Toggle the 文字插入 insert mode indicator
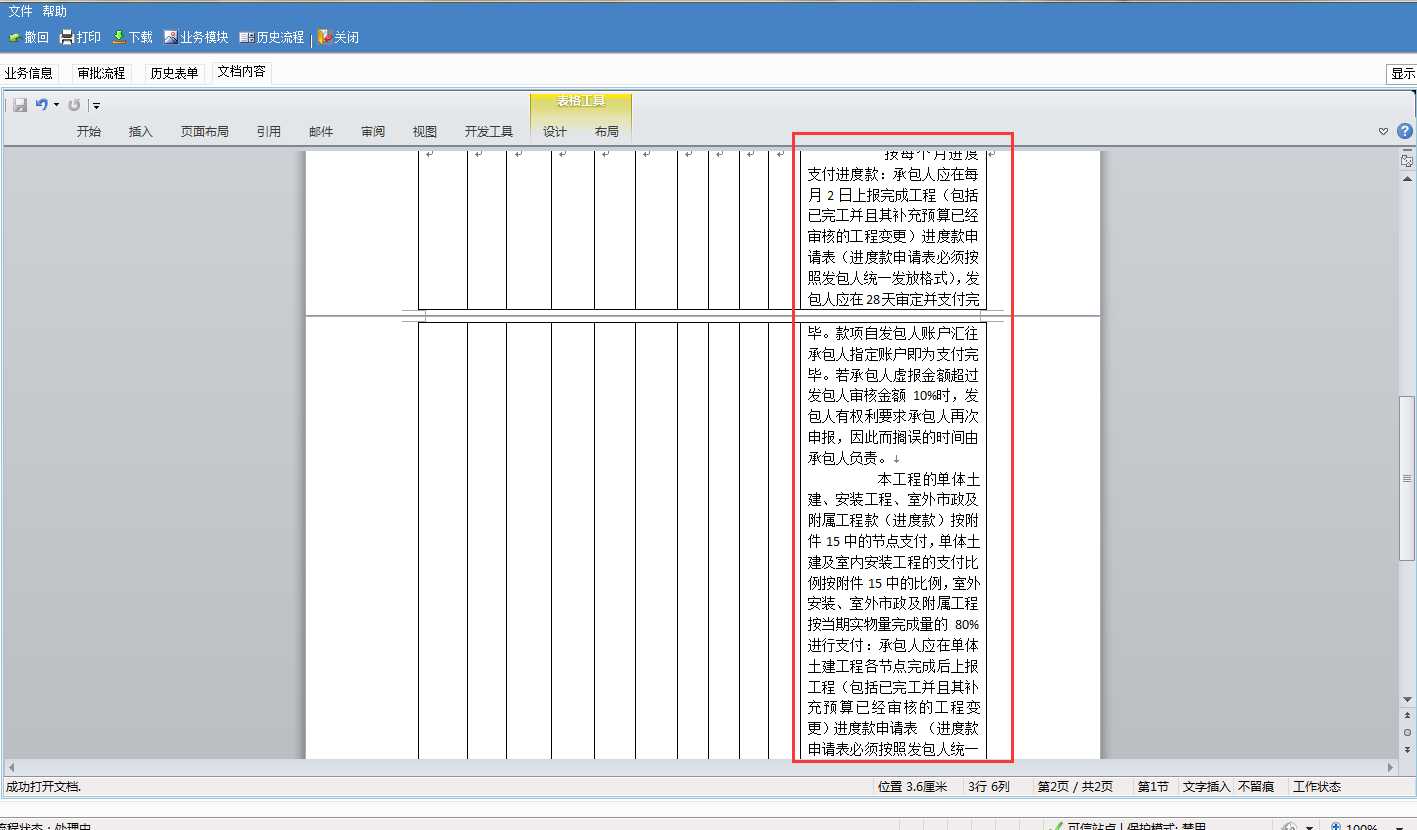Screen dimensions: 1417x830 (x=1207, y=787)
